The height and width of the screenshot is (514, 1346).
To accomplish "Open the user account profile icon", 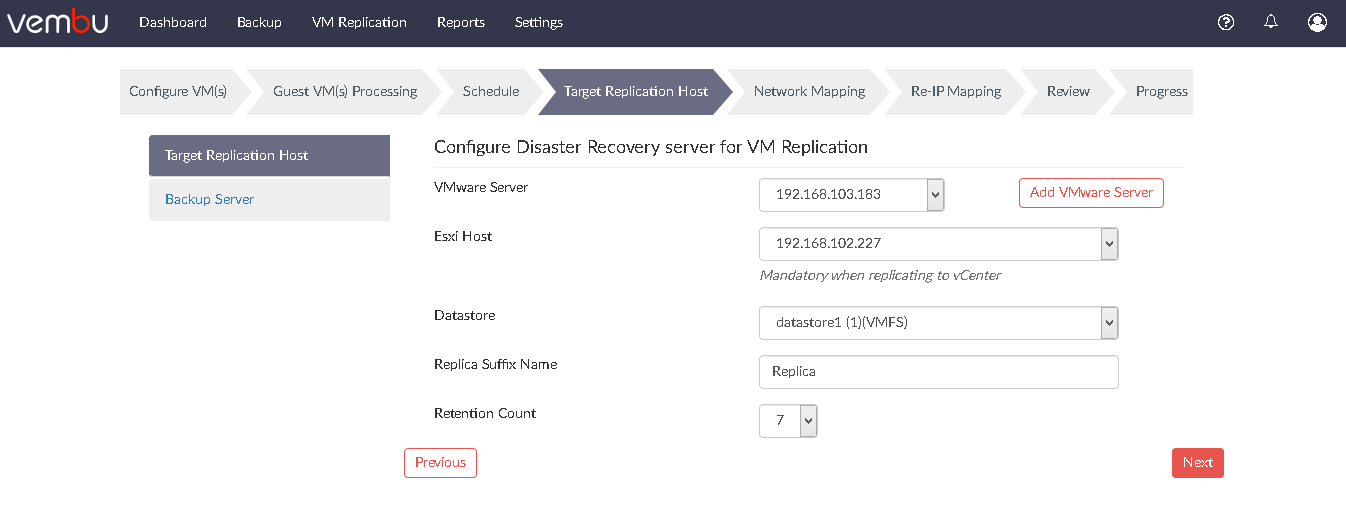I will point(1317,22).
